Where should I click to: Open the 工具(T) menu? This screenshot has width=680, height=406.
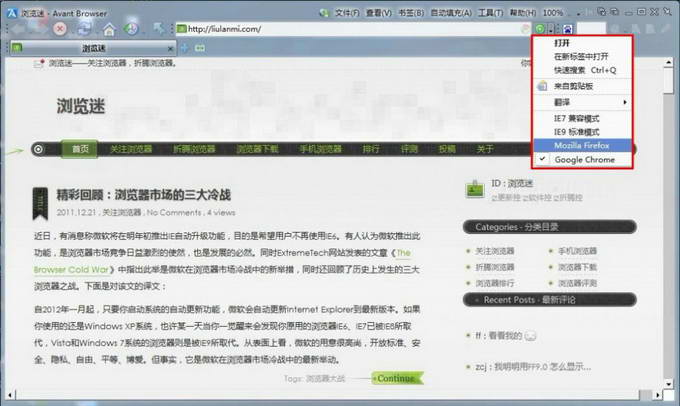[x=490, y=13]
